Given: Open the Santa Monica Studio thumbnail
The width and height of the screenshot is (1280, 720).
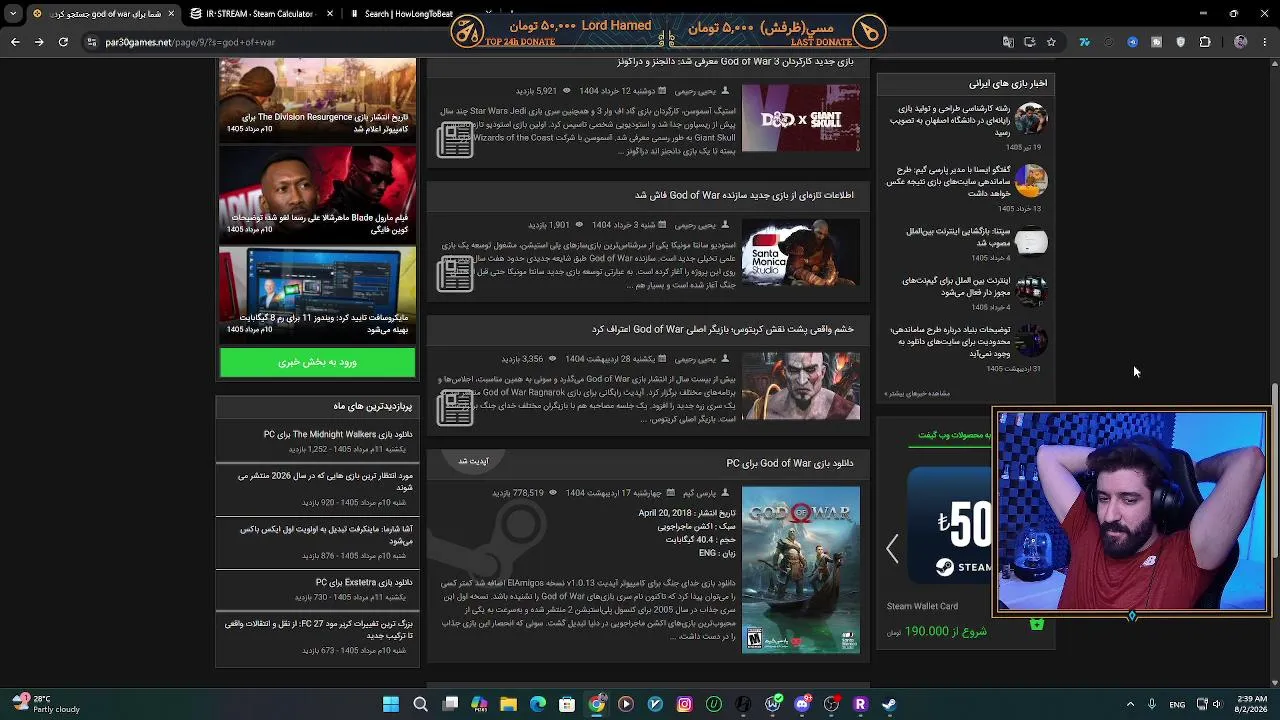Looking at the screenshot, I should [x=801, y=252].
